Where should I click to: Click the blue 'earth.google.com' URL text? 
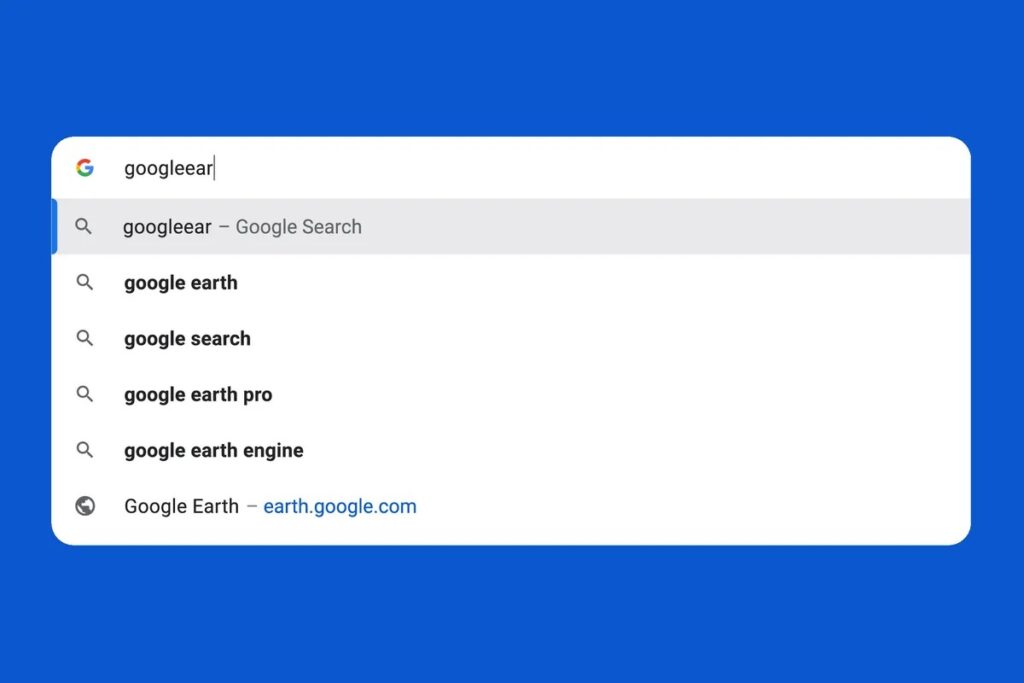point(340,506)
